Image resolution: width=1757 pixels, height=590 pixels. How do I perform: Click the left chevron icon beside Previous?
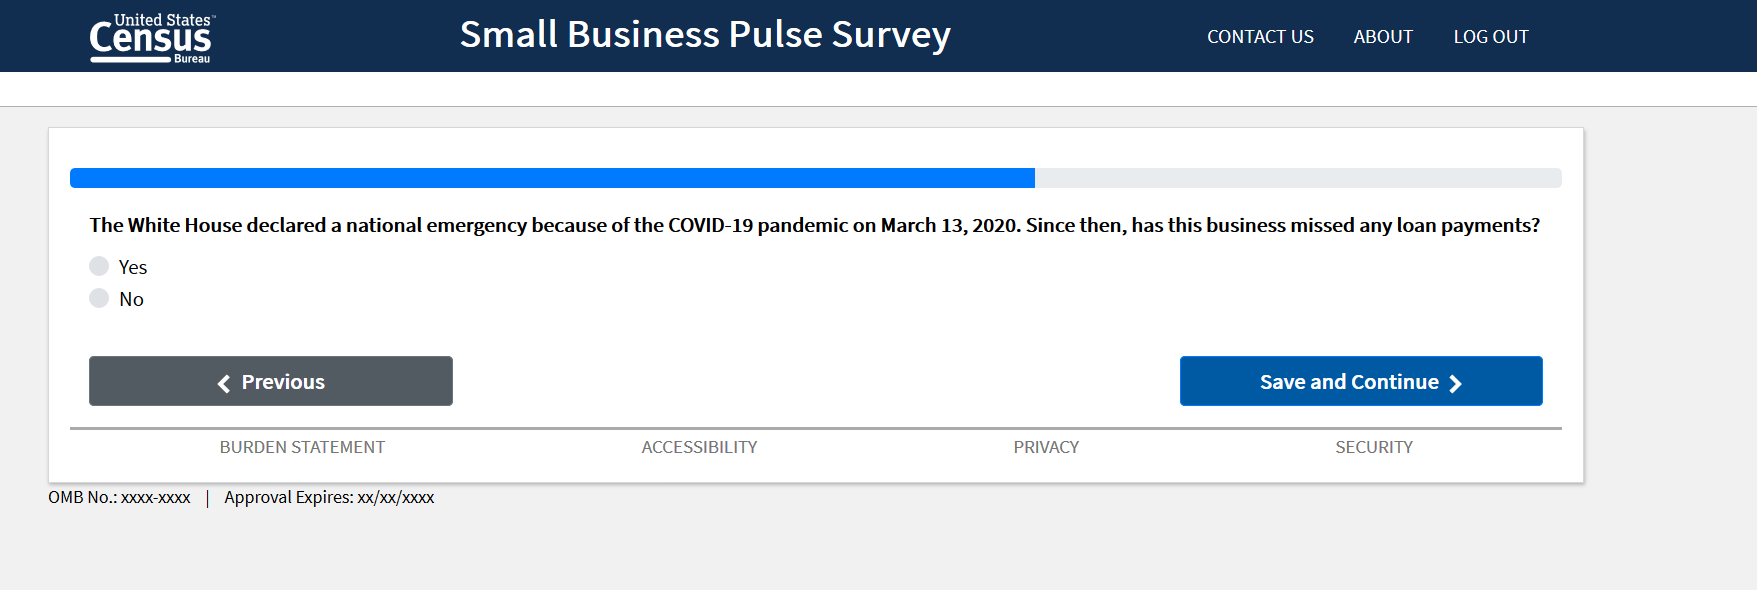(224, 383)
